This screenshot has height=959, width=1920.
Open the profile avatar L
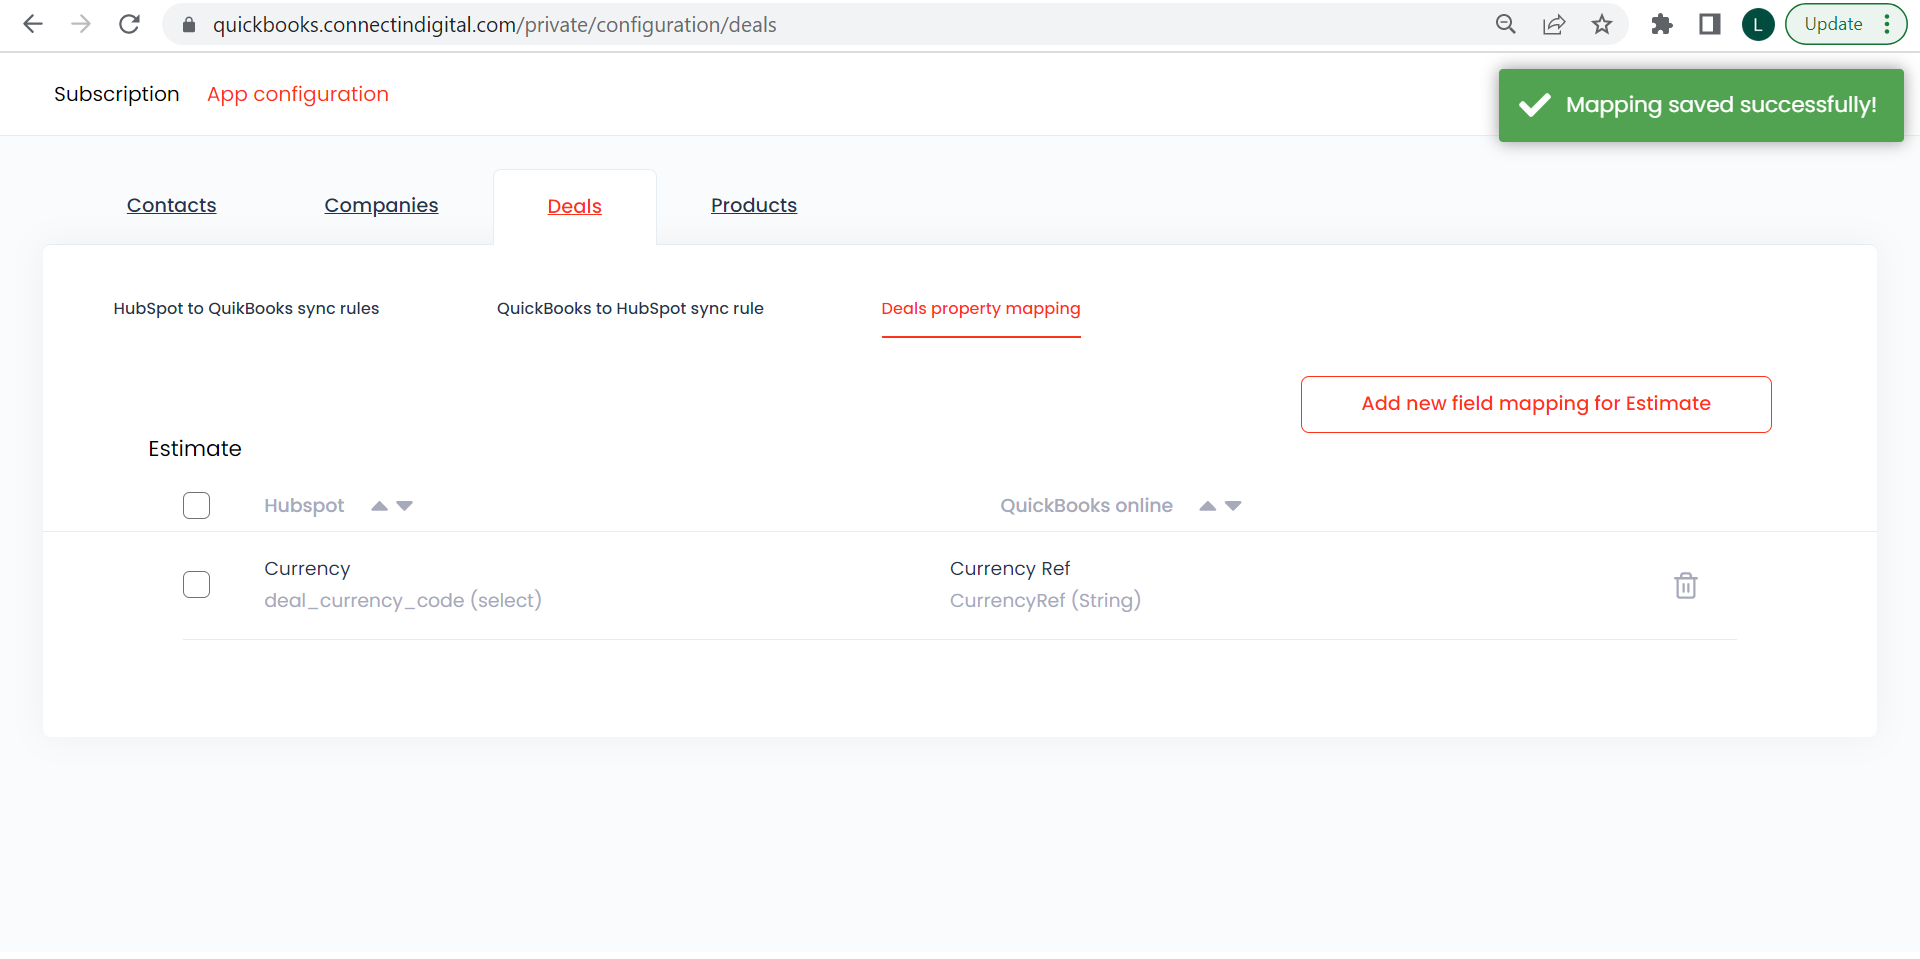pos(1758,24)
